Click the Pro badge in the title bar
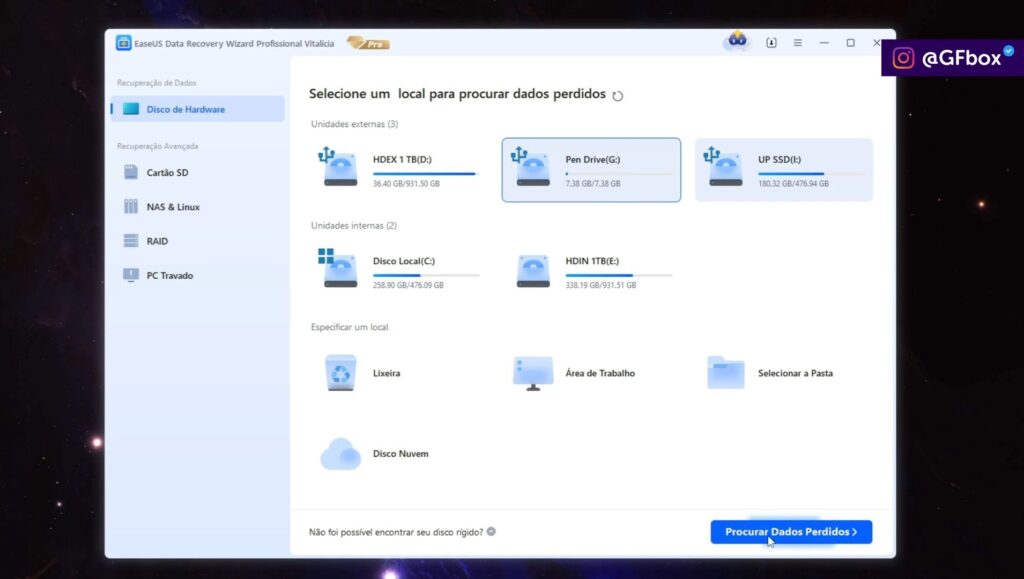 pyautogui.click(x=368, y=44)
